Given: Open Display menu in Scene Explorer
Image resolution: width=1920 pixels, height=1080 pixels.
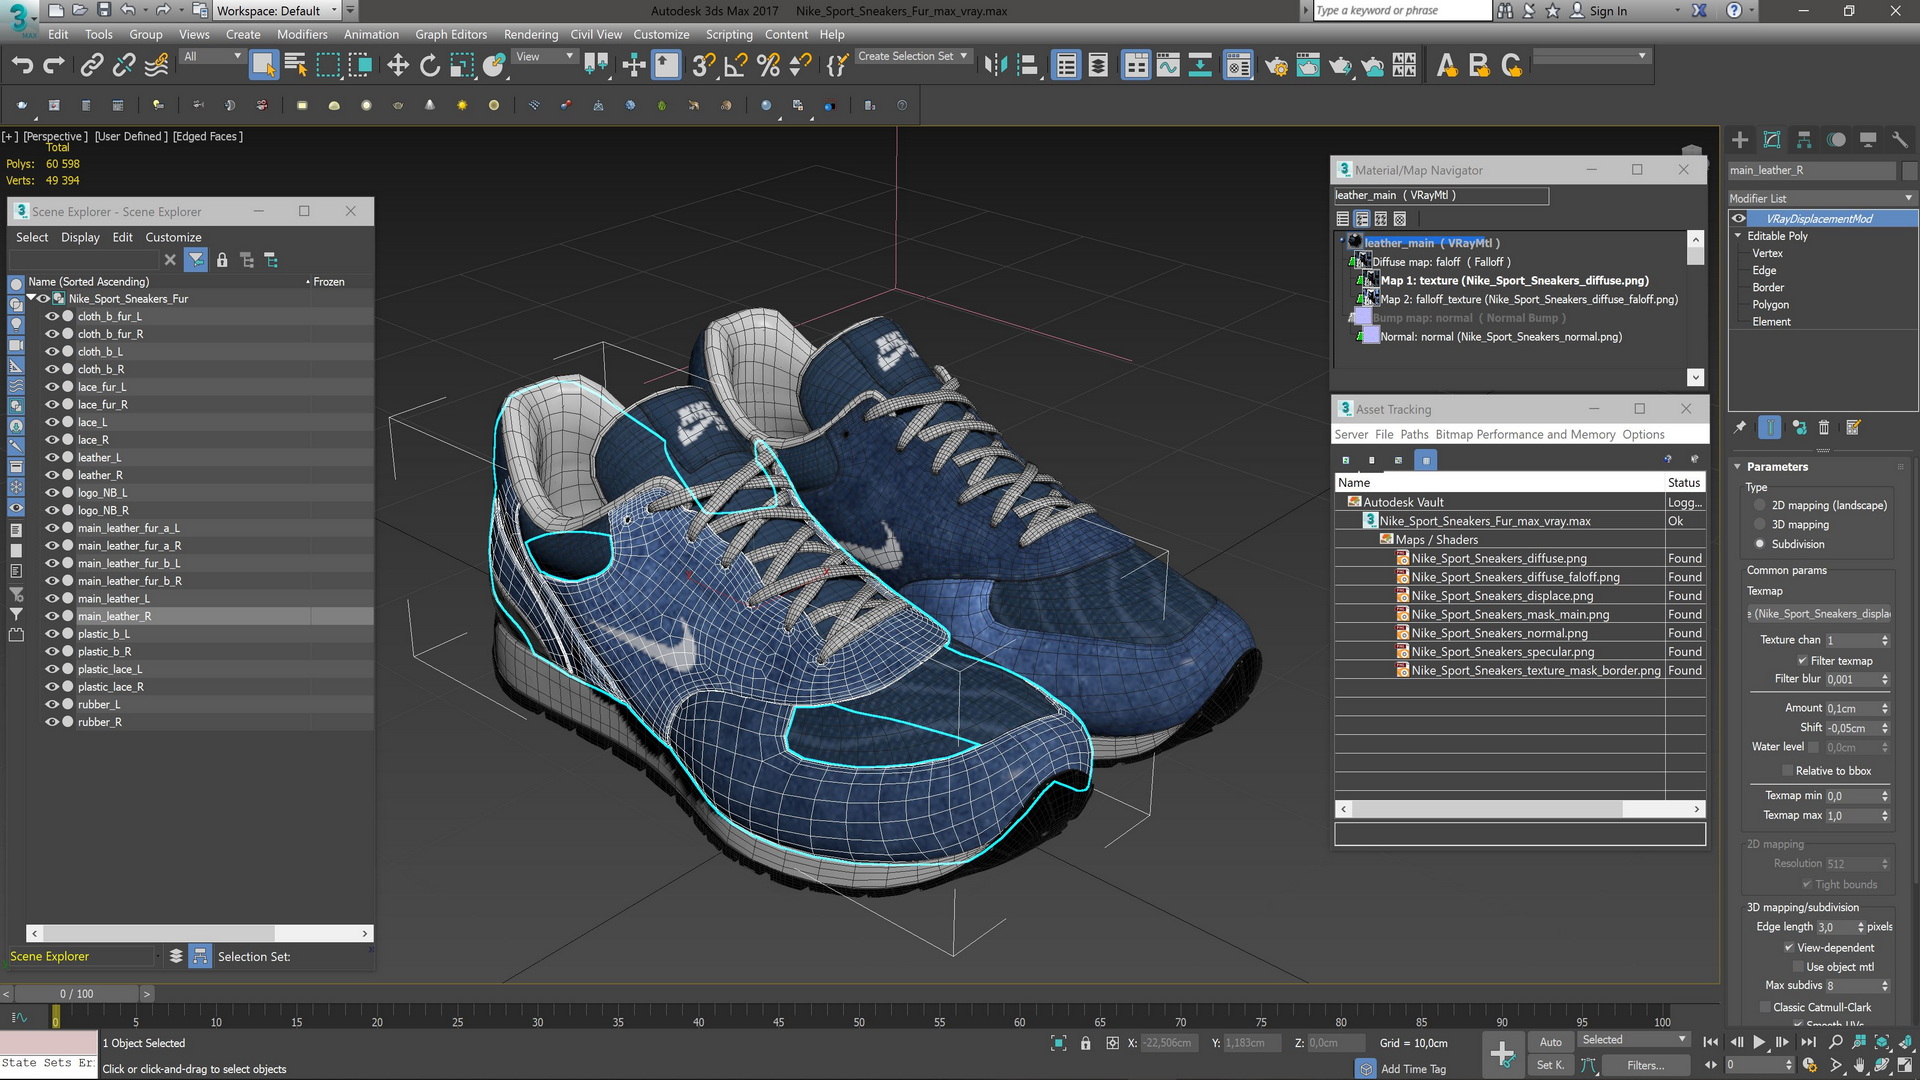Looking at the screenshot, I should (80, 237).
